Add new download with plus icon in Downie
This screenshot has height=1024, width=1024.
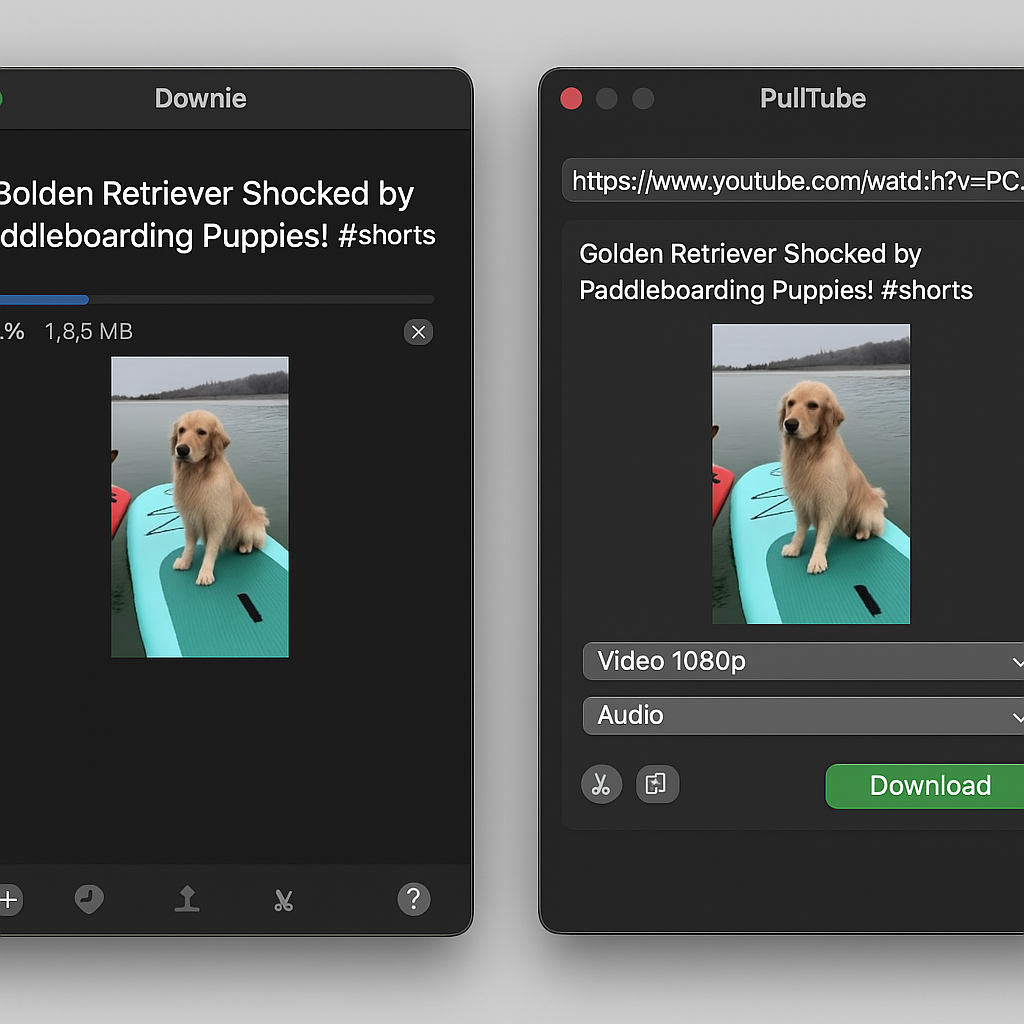click(9, 901)
